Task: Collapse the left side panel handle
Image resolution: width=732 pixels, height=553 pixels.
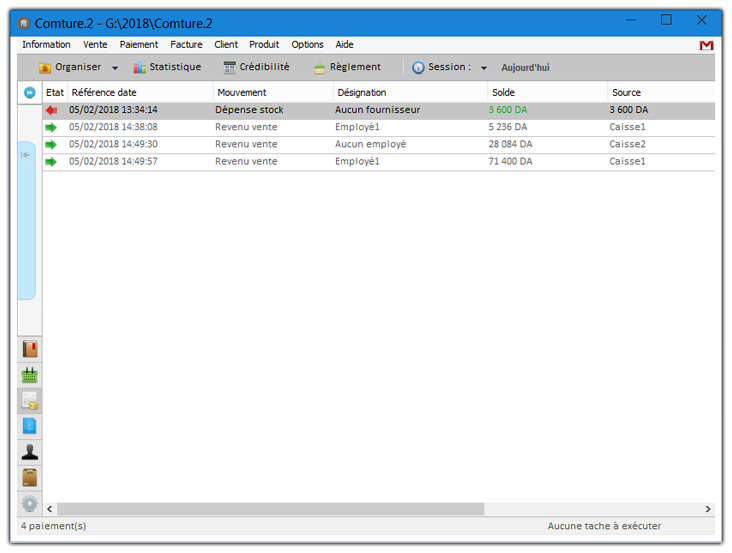Action: click(x=26, y=155)
